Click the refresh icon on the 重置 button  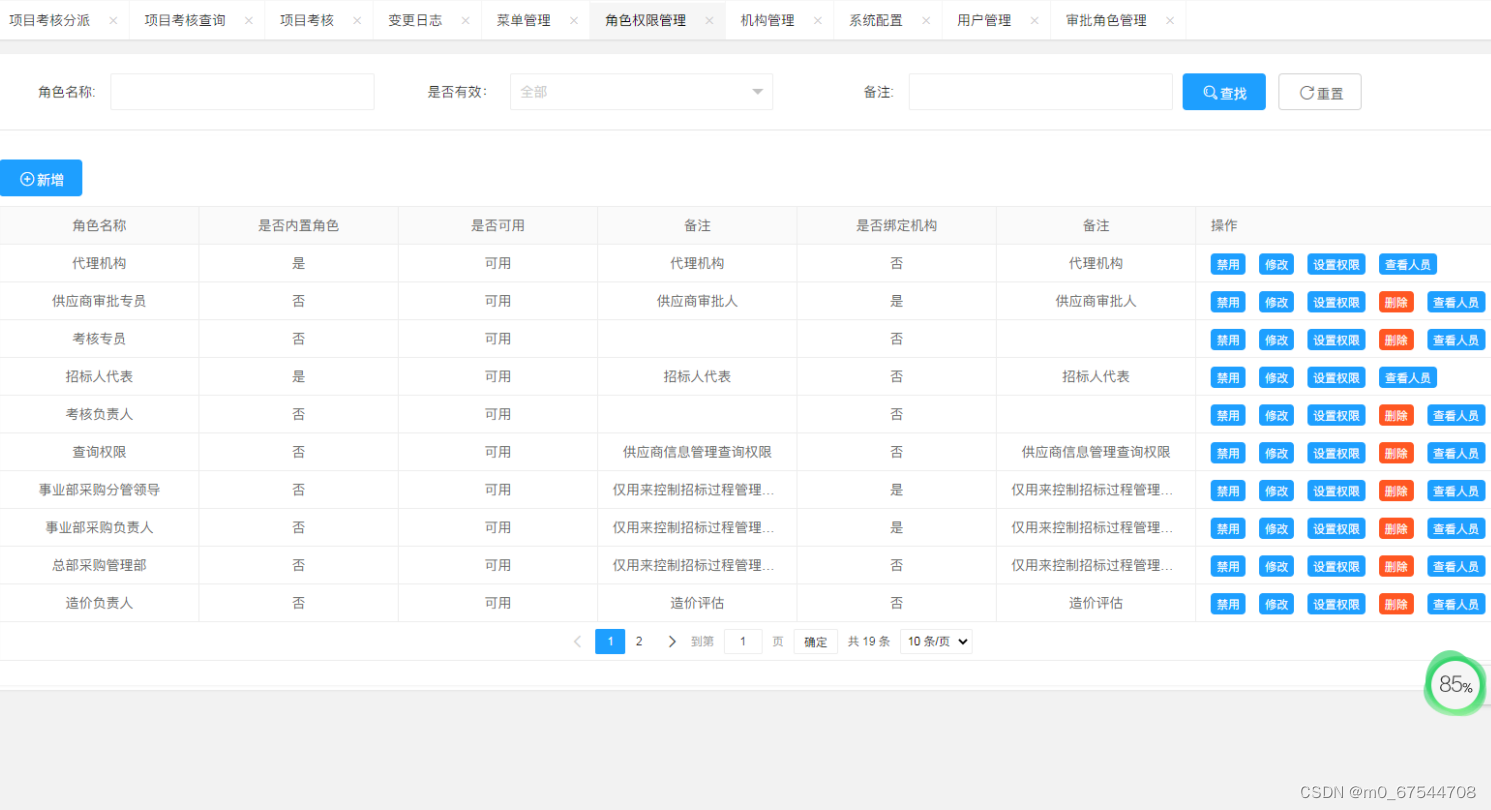pyautogui.click(x=1306, y=91)
